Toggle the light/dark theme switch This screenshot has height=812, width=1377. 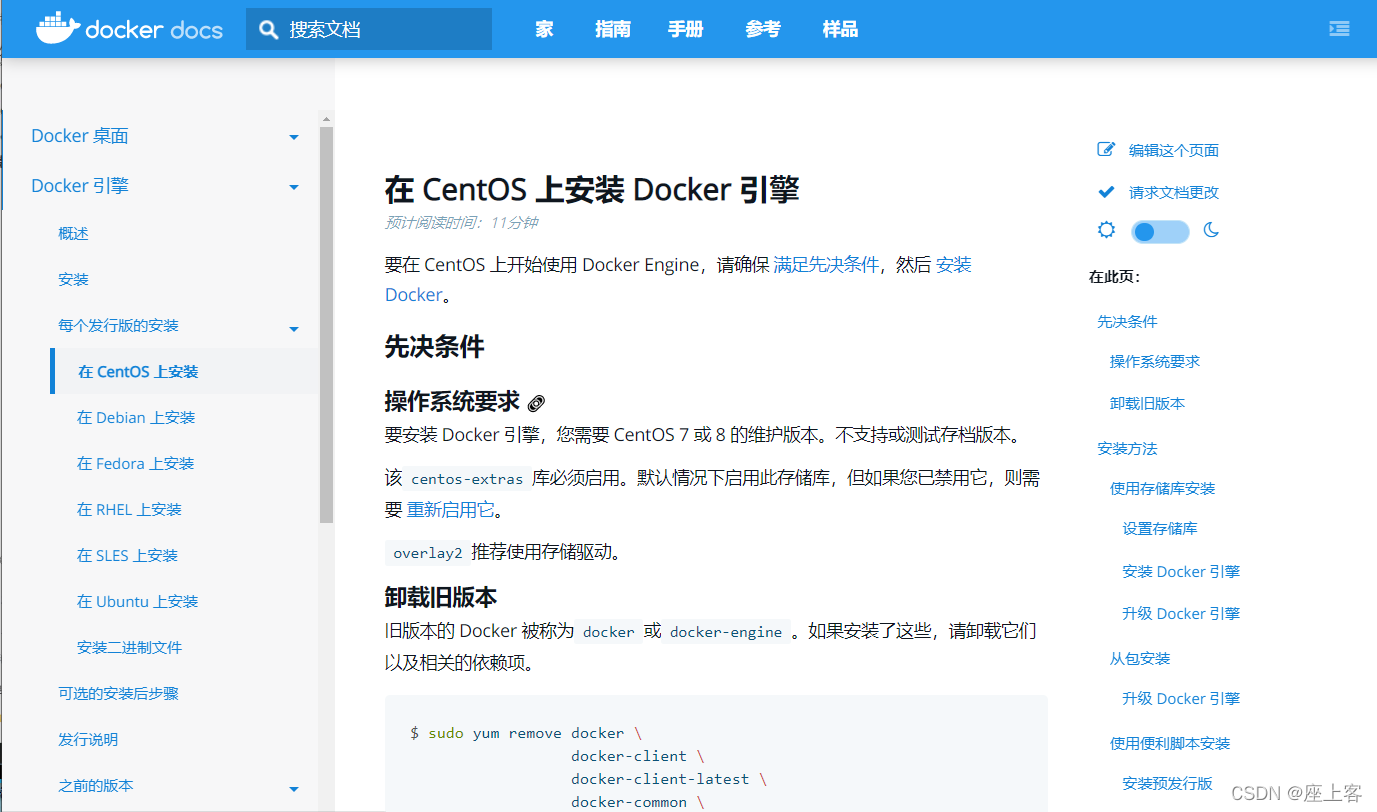pyautogui.click(x=1160, y=232)
